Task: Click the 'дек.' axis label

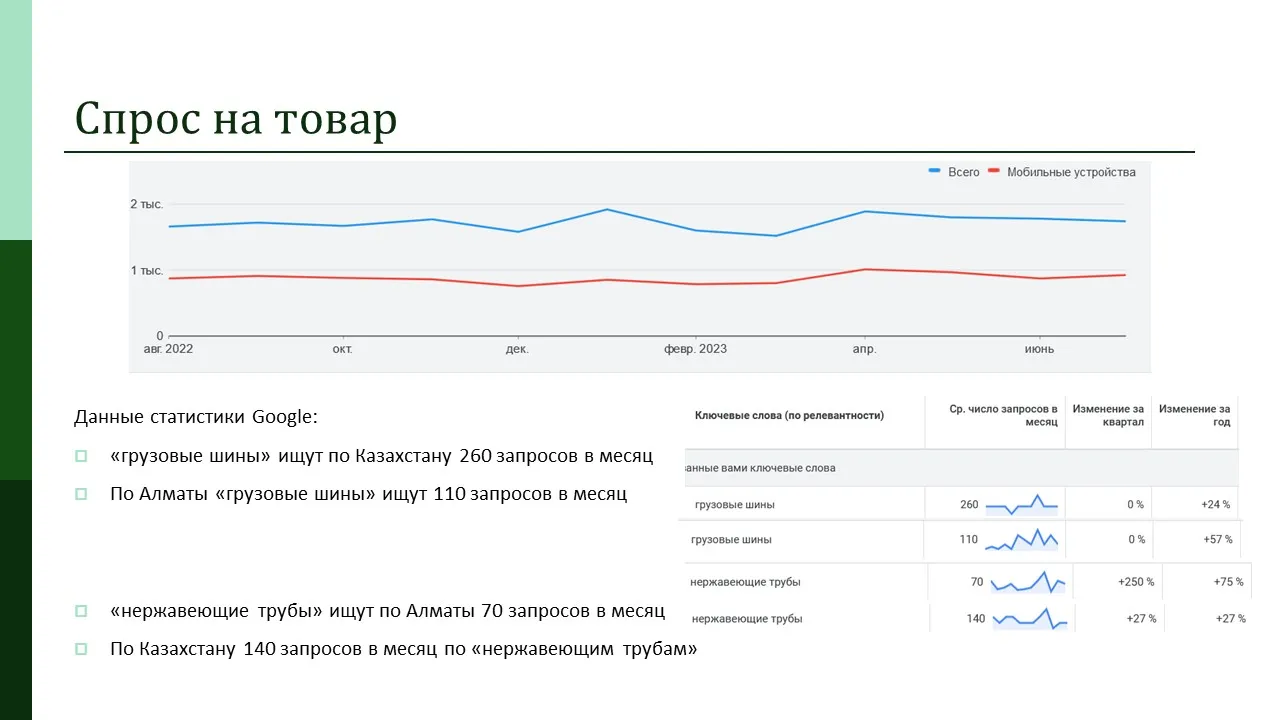Action: tap(517, 349)
